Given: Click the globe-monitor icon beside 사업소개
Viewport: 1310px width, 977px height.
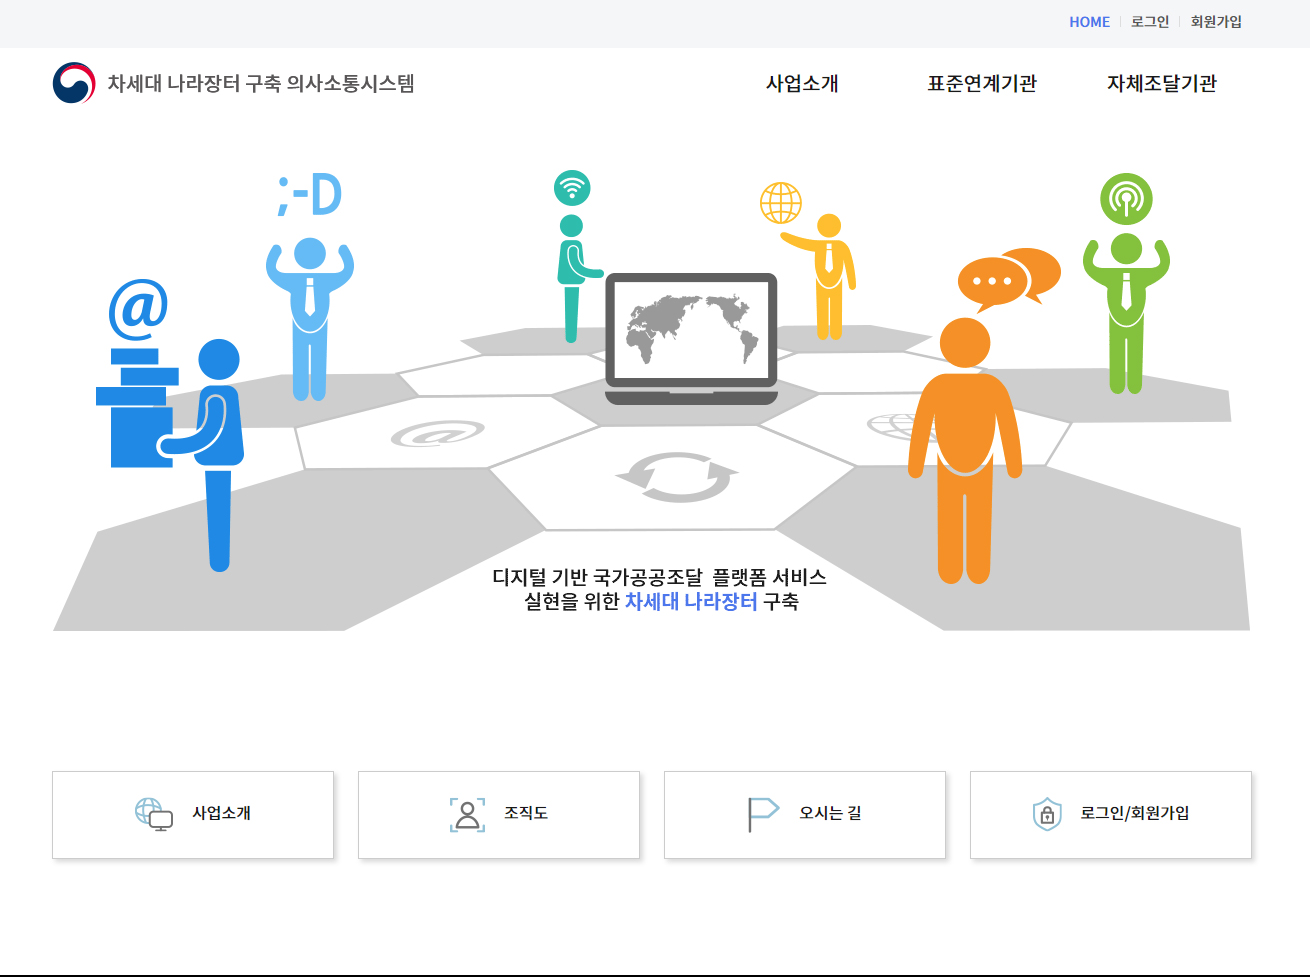Looking at the screenshot, I should pos(153,814).
